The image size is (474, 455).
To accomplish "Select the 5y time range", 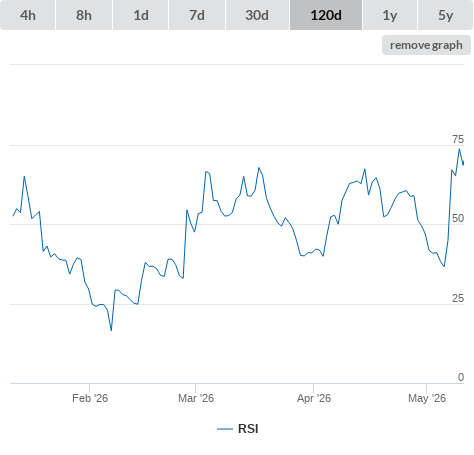I will click(445, 15).
